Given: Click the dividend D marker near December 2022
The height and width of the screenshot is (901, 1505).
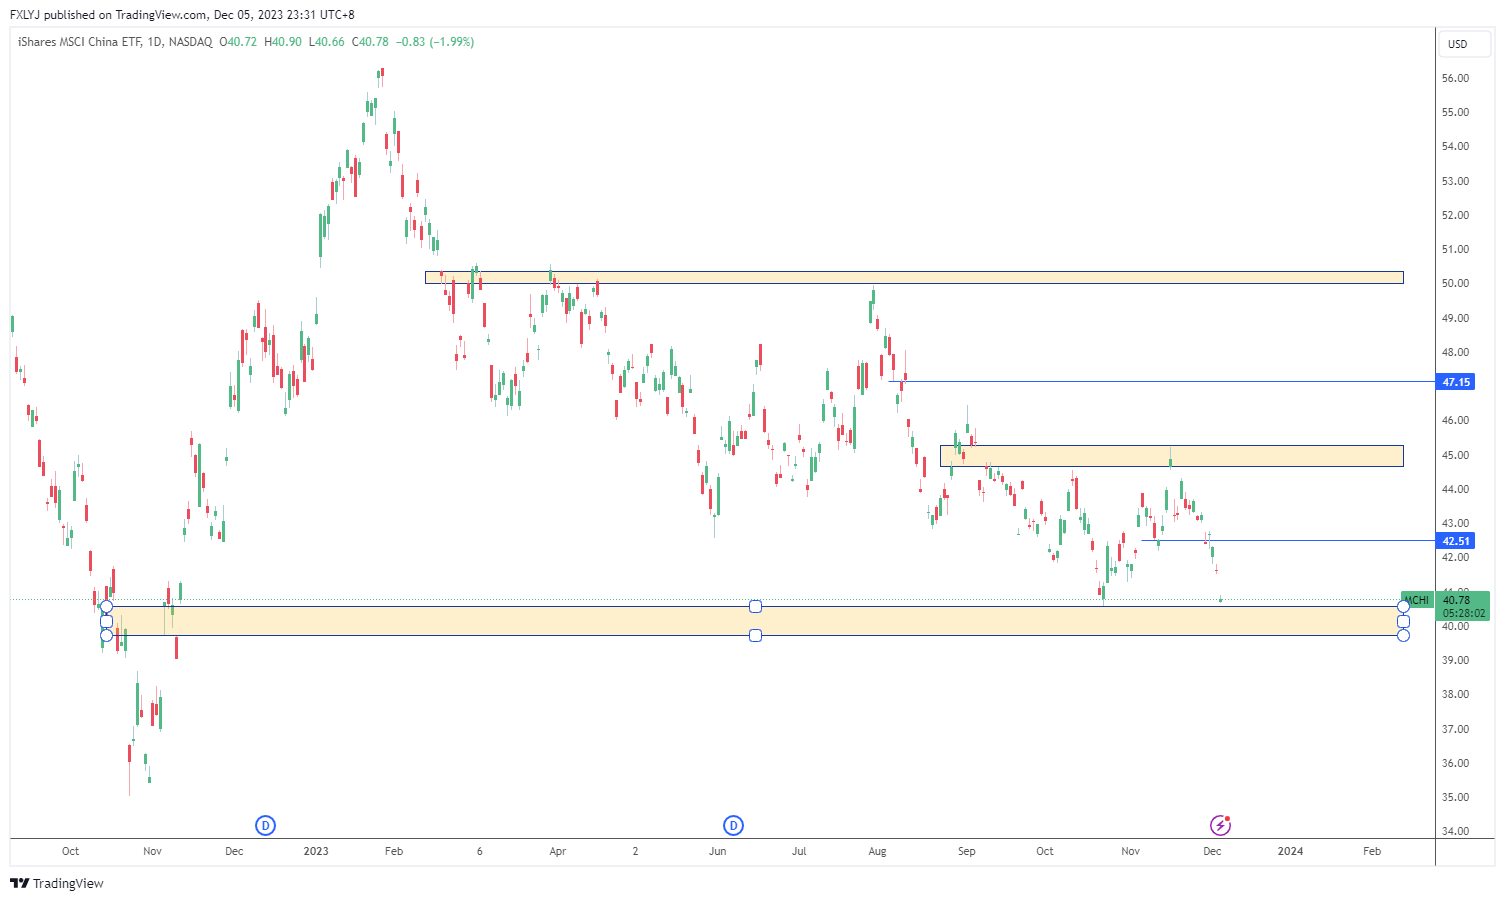Looking at the screenshot, I should click(x=265, y=825).
